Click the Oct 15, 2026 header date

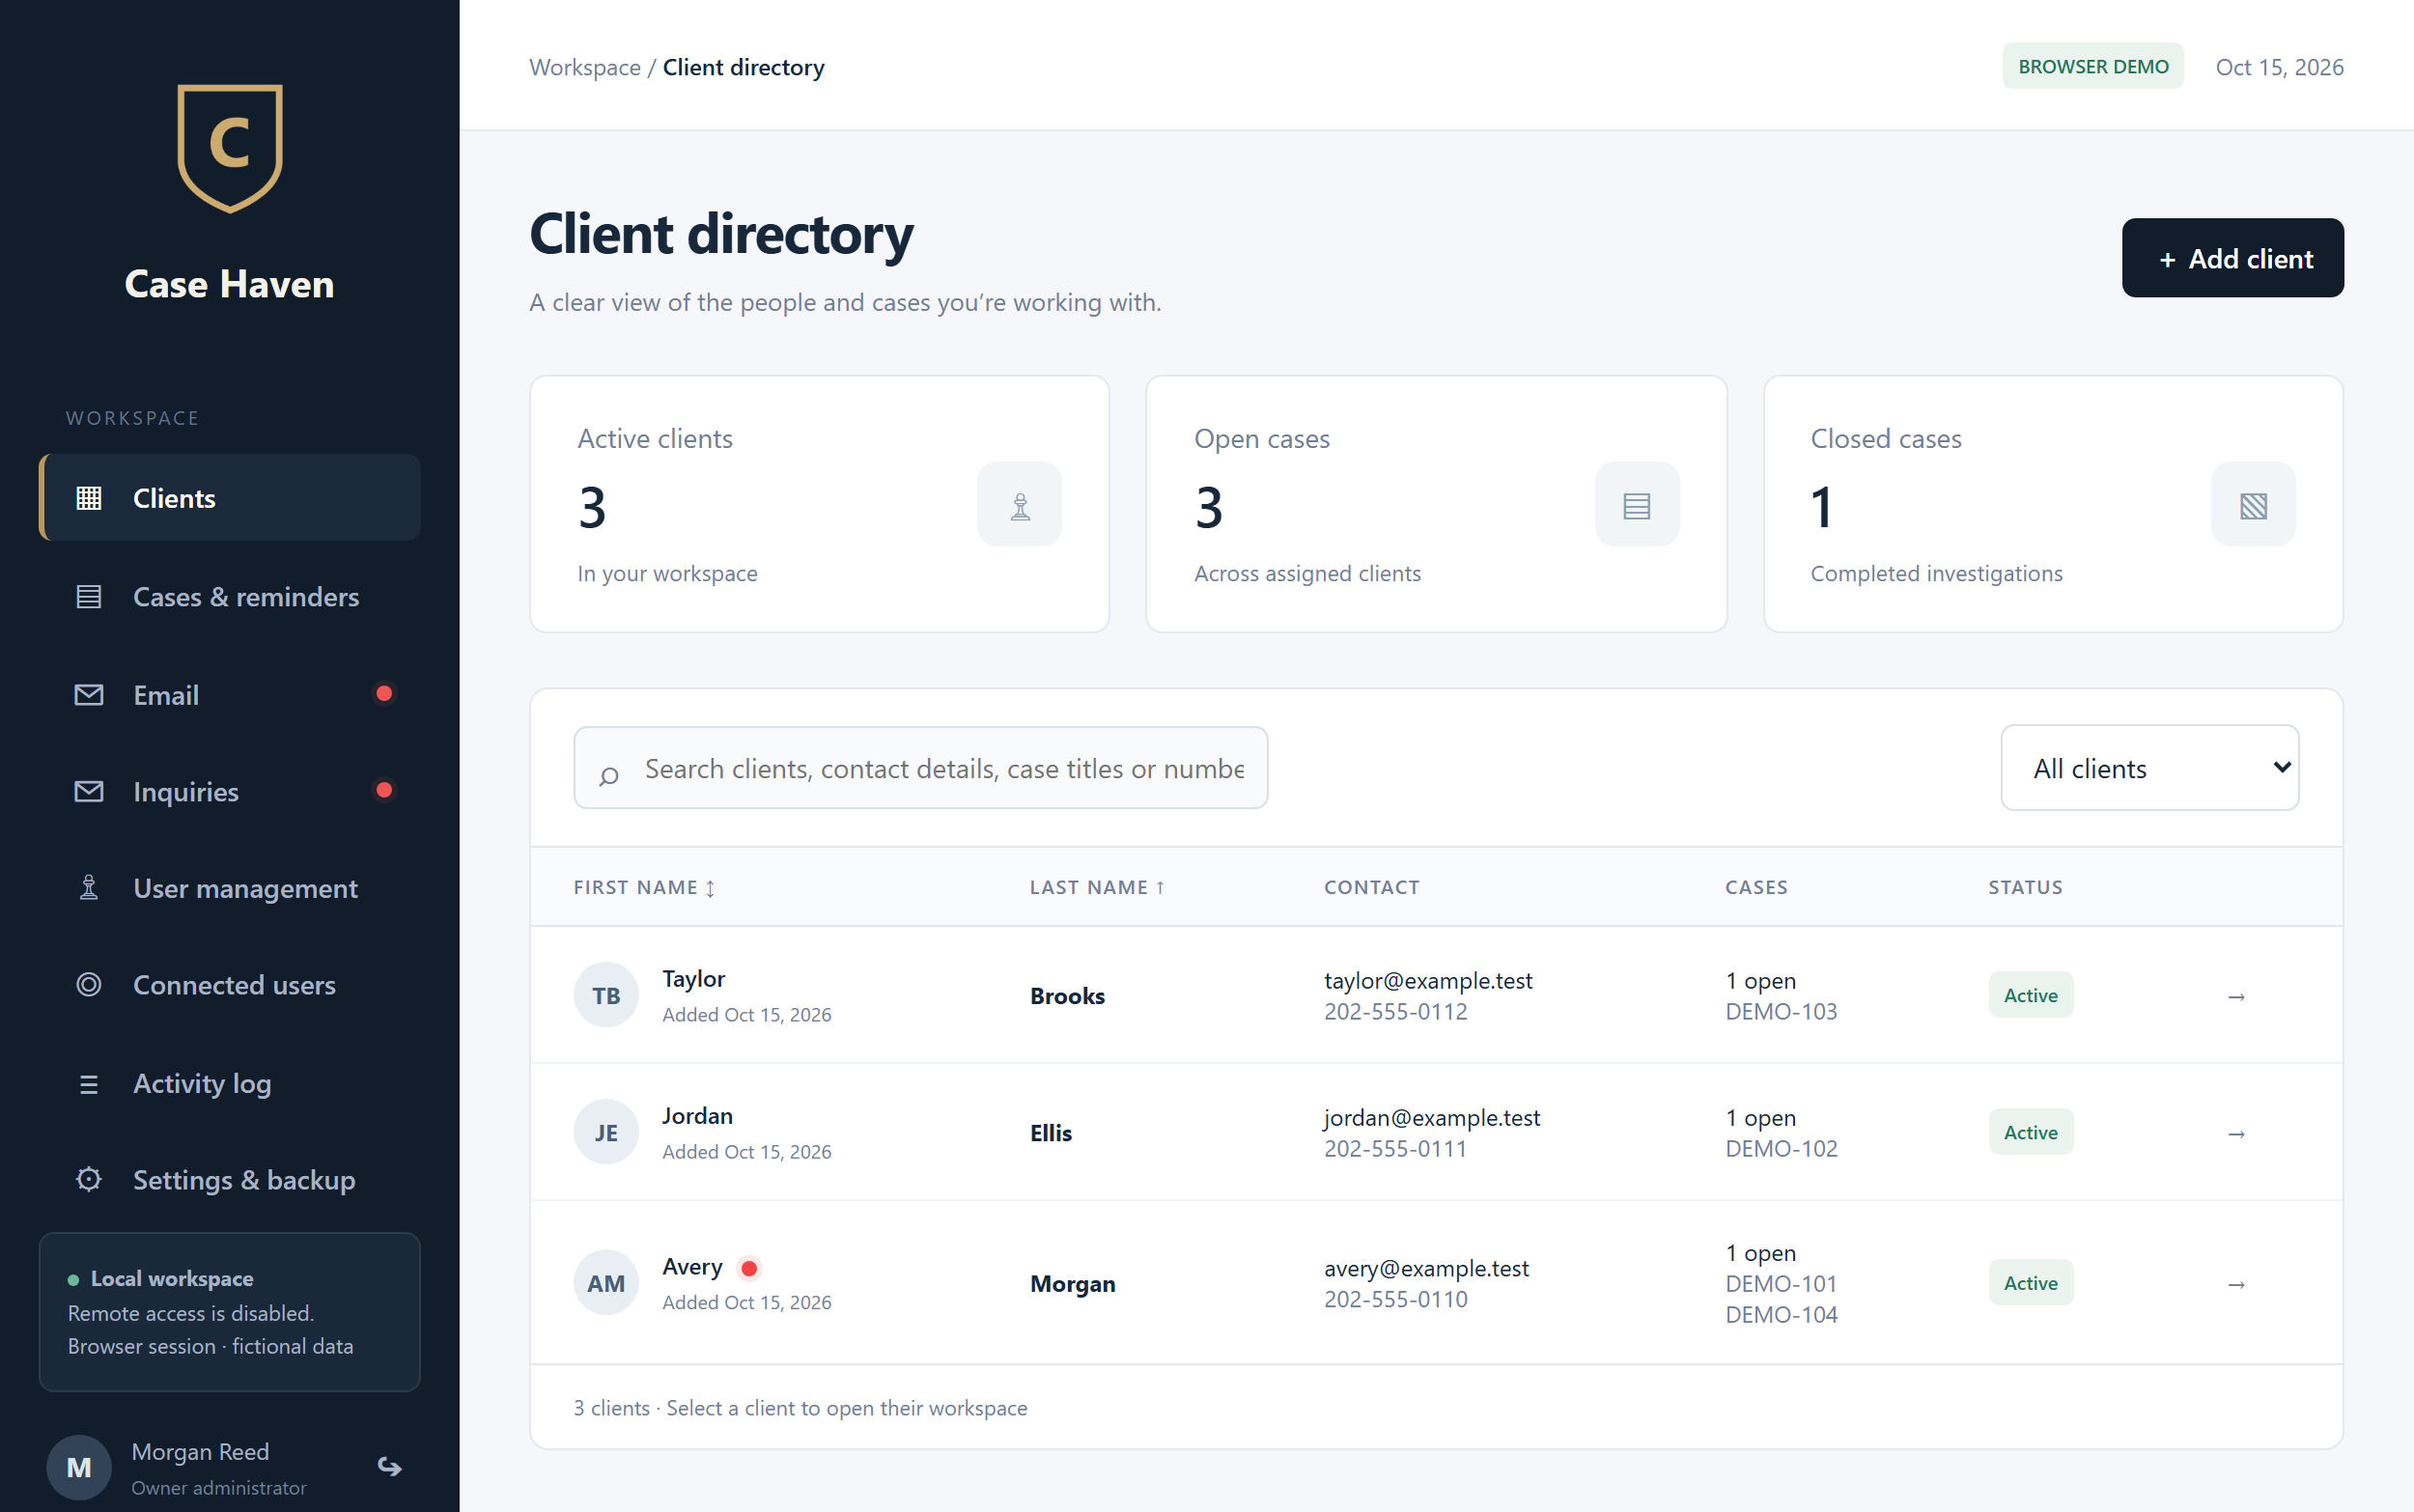pos(2279,67)
